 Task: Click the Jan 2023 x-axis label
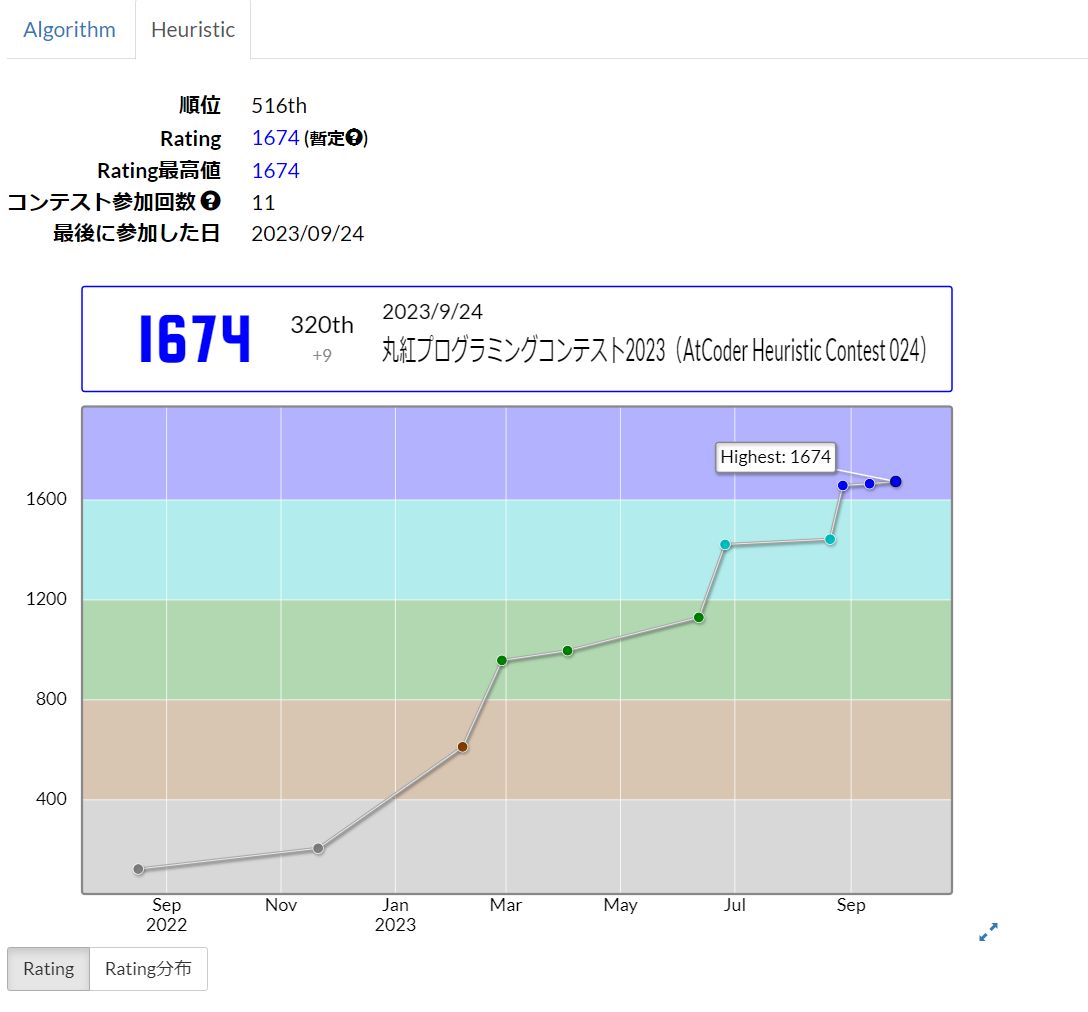click(396, 915)
